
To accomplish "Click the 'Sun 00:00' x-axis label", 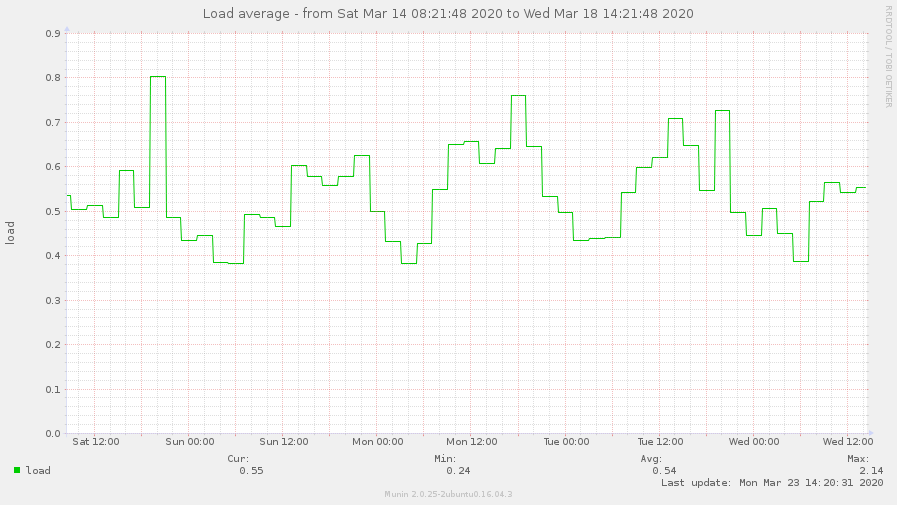I will [x=190, y=442].
